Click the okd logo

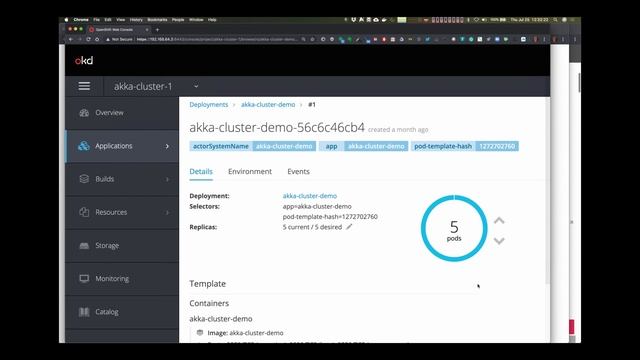pos(84,60)
